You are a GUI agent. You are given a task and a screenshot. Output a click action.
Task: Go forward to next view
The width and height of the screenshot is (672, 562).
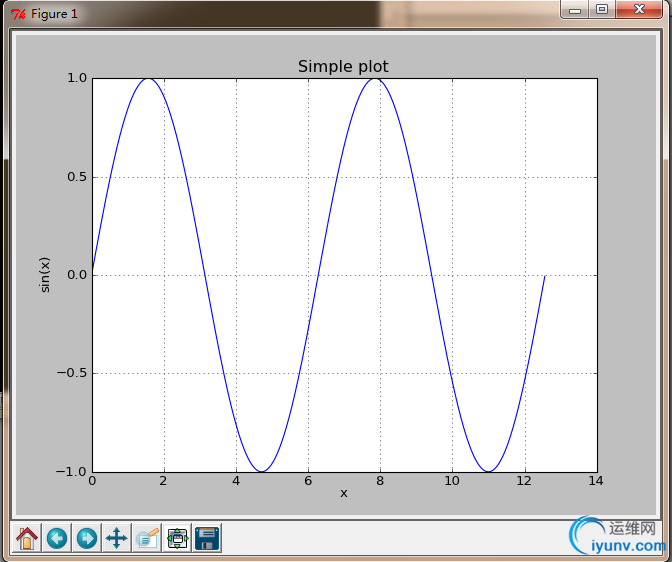(x=87, y=538)
